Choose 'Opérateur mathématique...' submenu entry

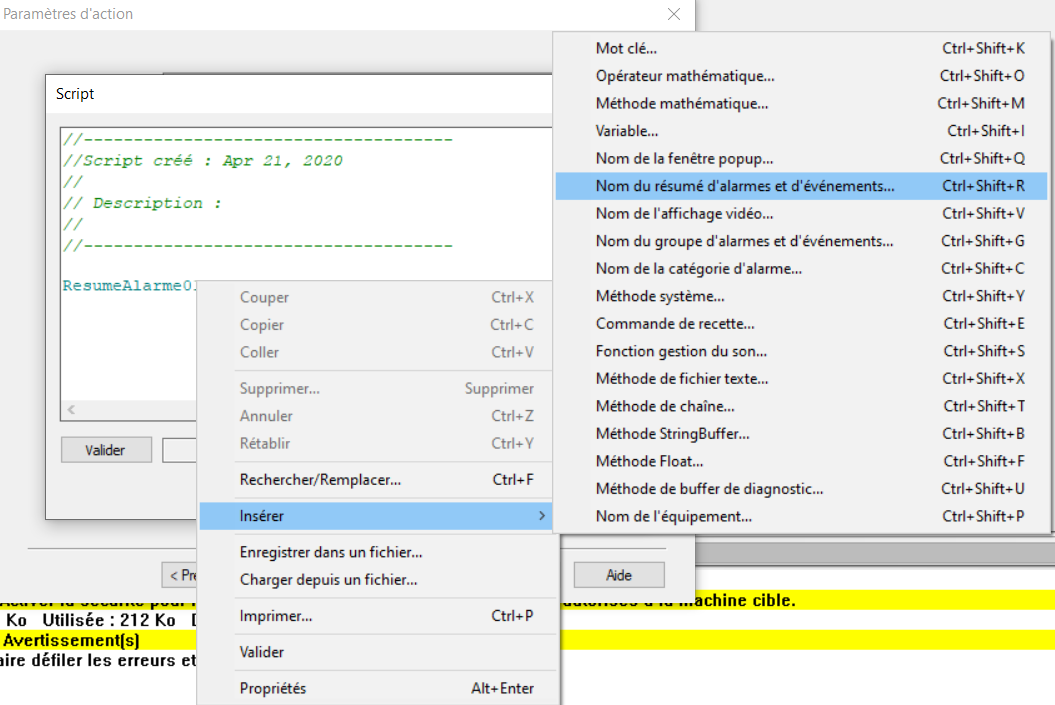click(x=684, y=76)
